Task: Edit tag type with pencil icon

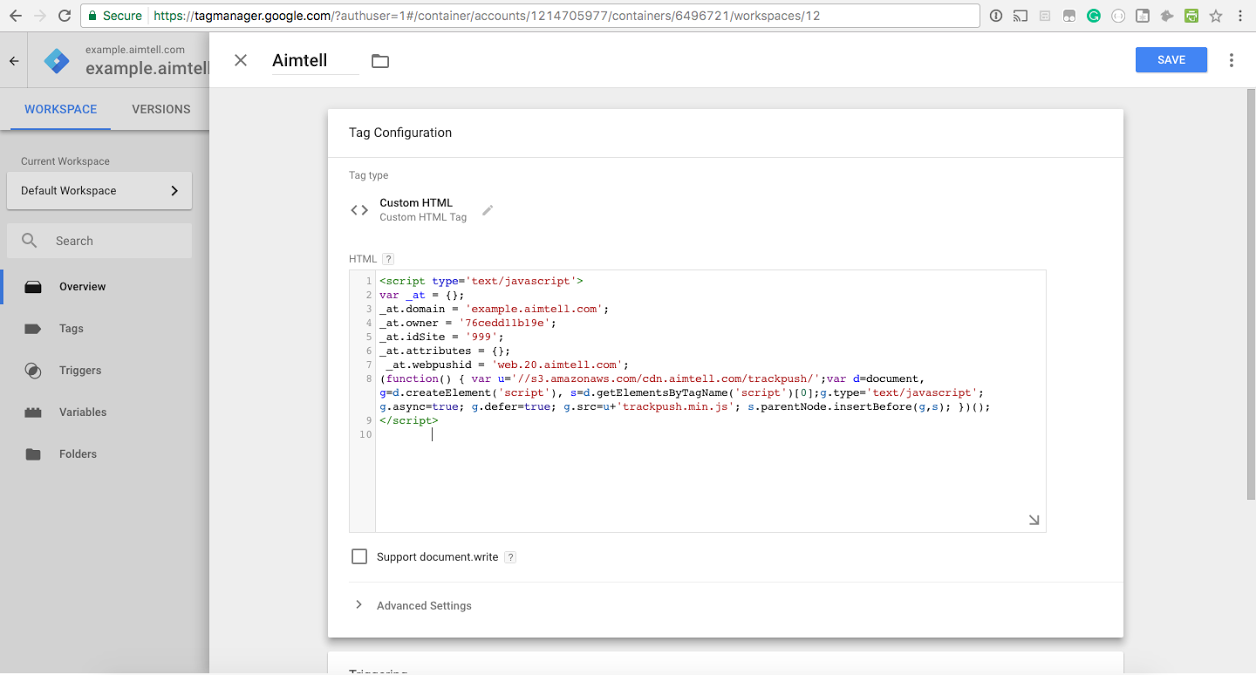Action: (x=488, y=210)
